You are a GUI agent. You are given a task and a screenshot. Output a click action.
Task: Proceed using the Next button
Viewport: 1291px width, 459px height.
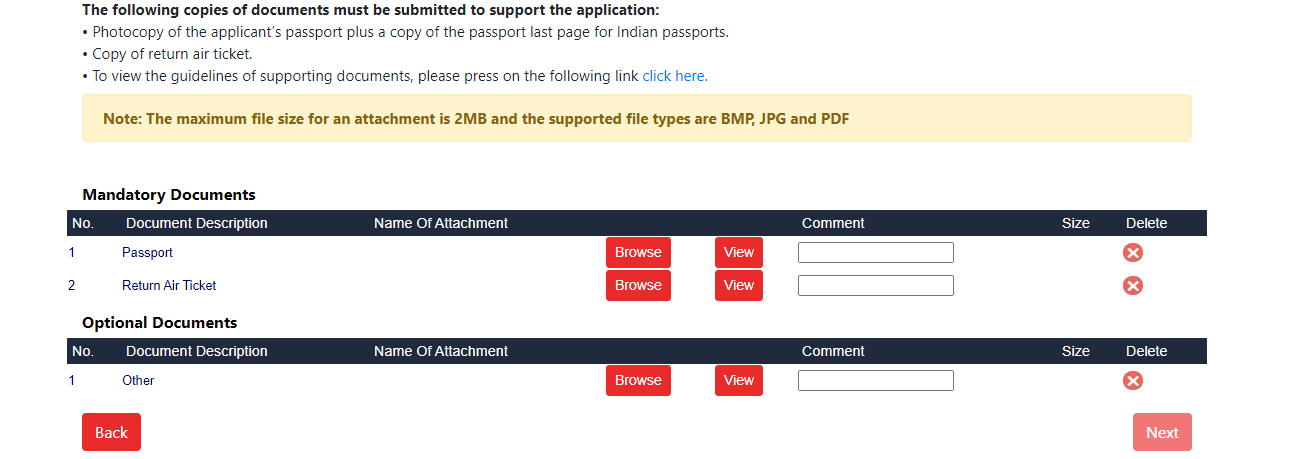coord(1162,432)
